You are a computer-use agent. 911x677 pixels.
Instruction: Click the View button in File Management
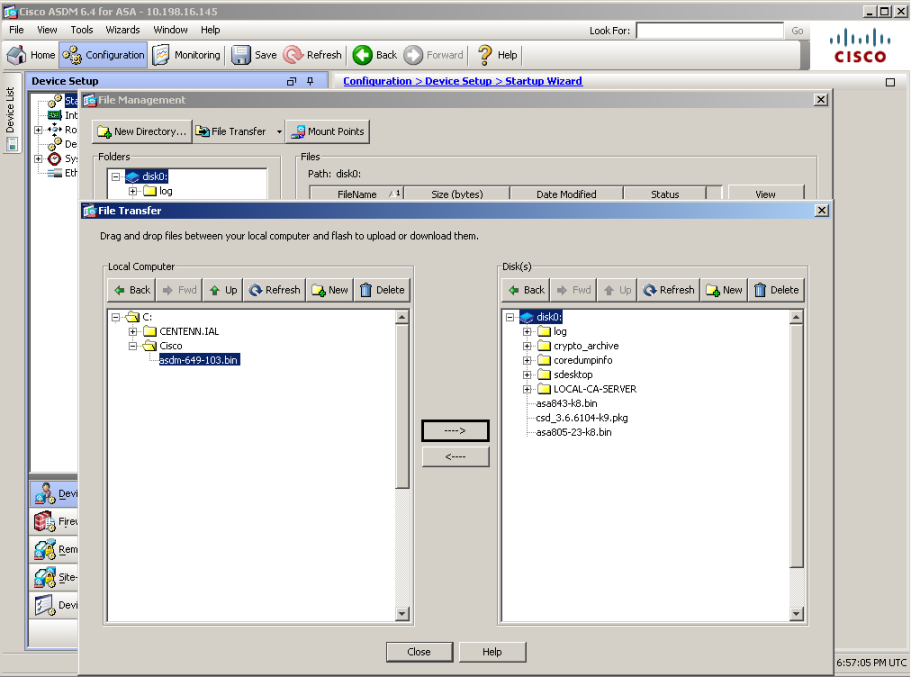coord(766,194)
